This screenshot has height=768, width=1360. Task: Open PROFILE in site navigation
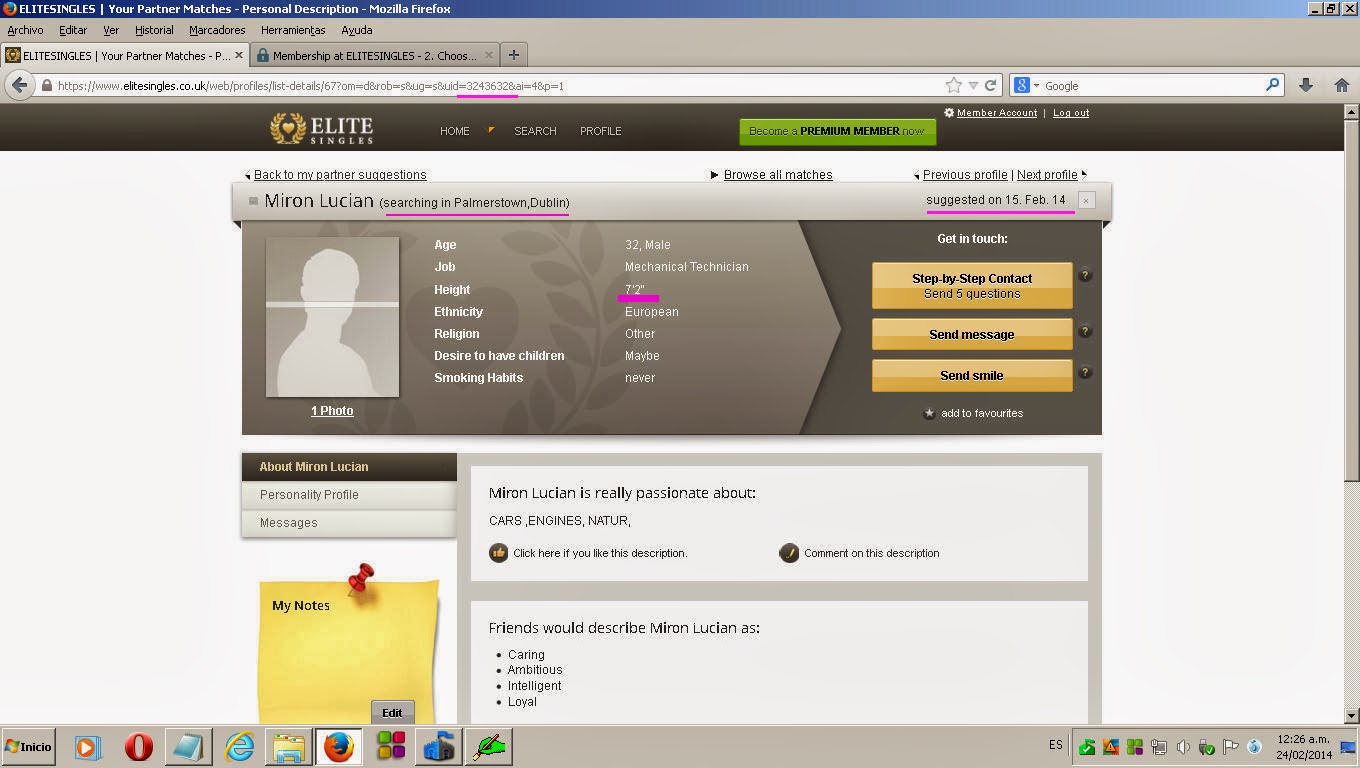601,131
